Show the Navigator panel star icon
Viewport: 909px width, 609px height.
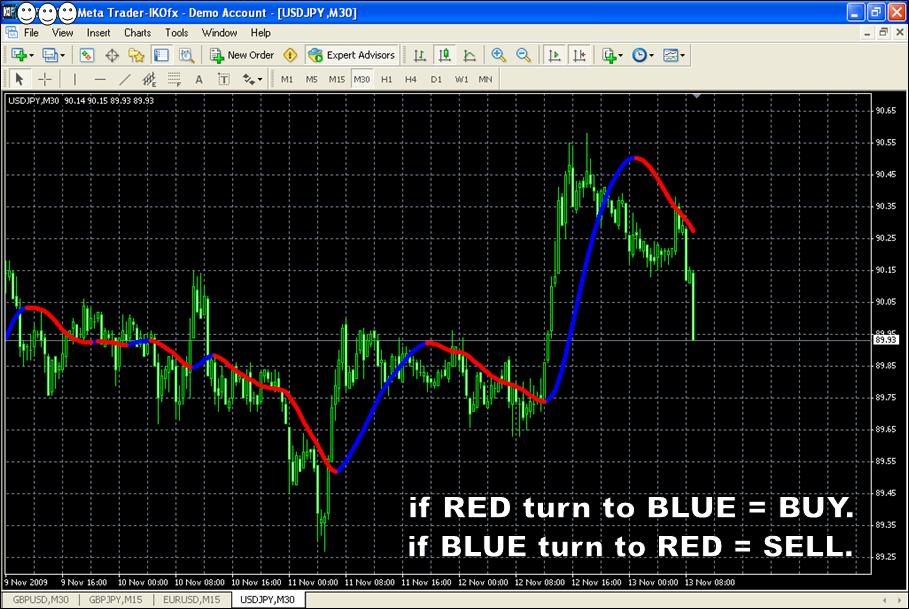pyautogui.click(x=136, y=55)
